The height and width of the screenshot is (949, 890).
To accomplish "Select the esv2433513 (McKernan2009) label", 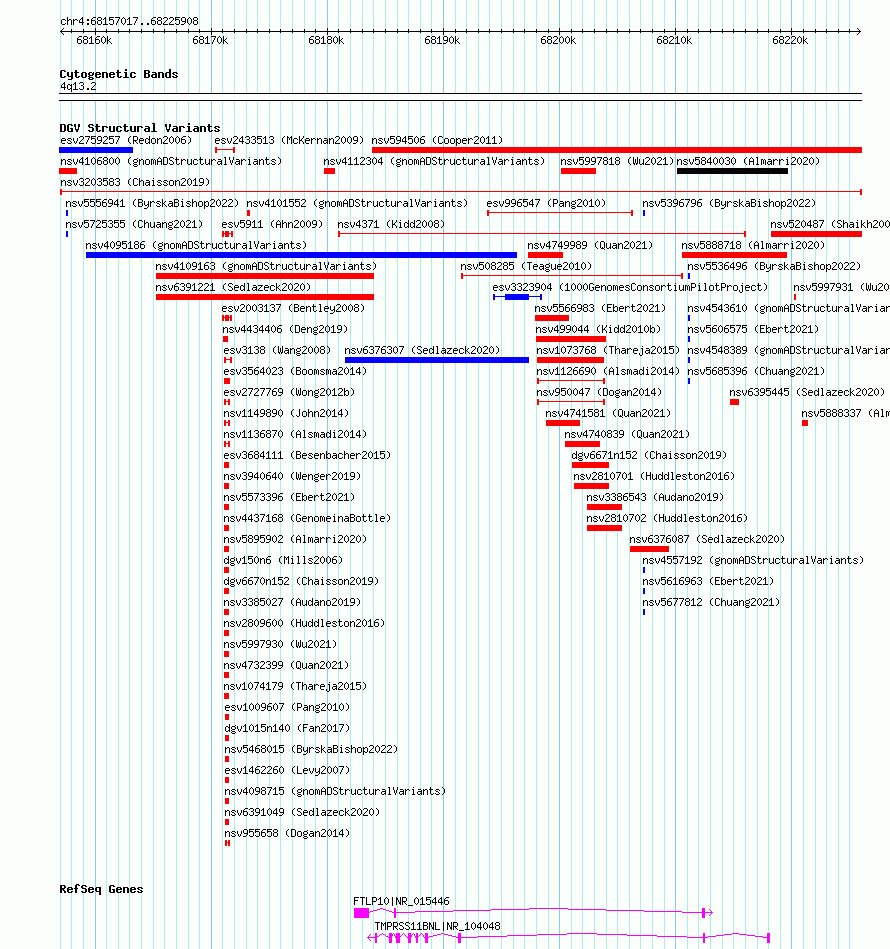I will pyautogui.click(x=289, y=140).
